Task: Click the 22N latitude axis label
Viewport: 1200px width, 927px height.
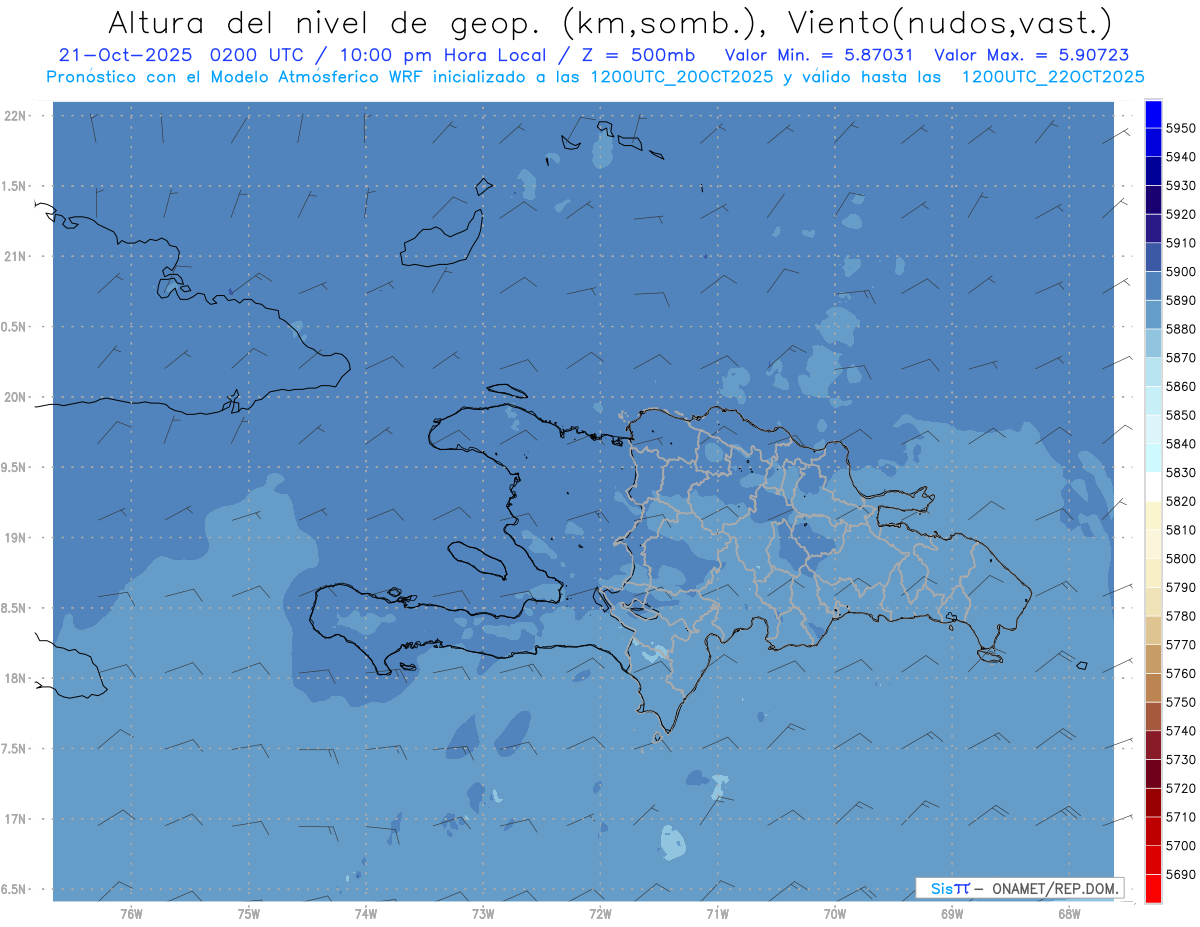Action: 17,115
